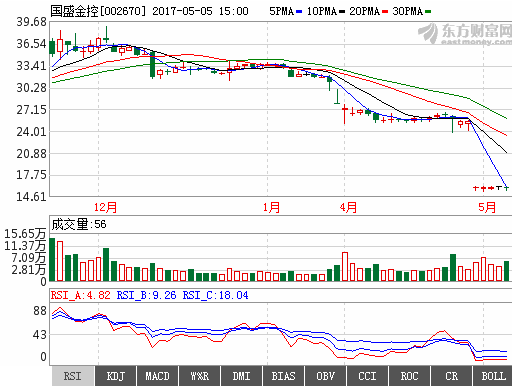Click the 20PMA legend text
The image size is (512, 388).
365,11
